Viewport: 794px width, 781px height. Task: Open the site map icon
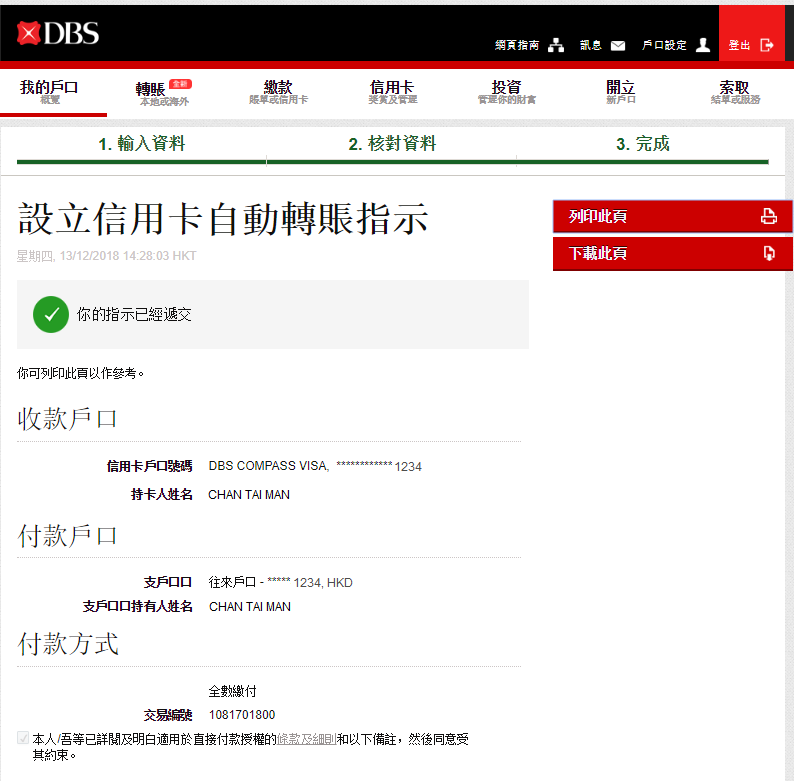coord(556,45)
